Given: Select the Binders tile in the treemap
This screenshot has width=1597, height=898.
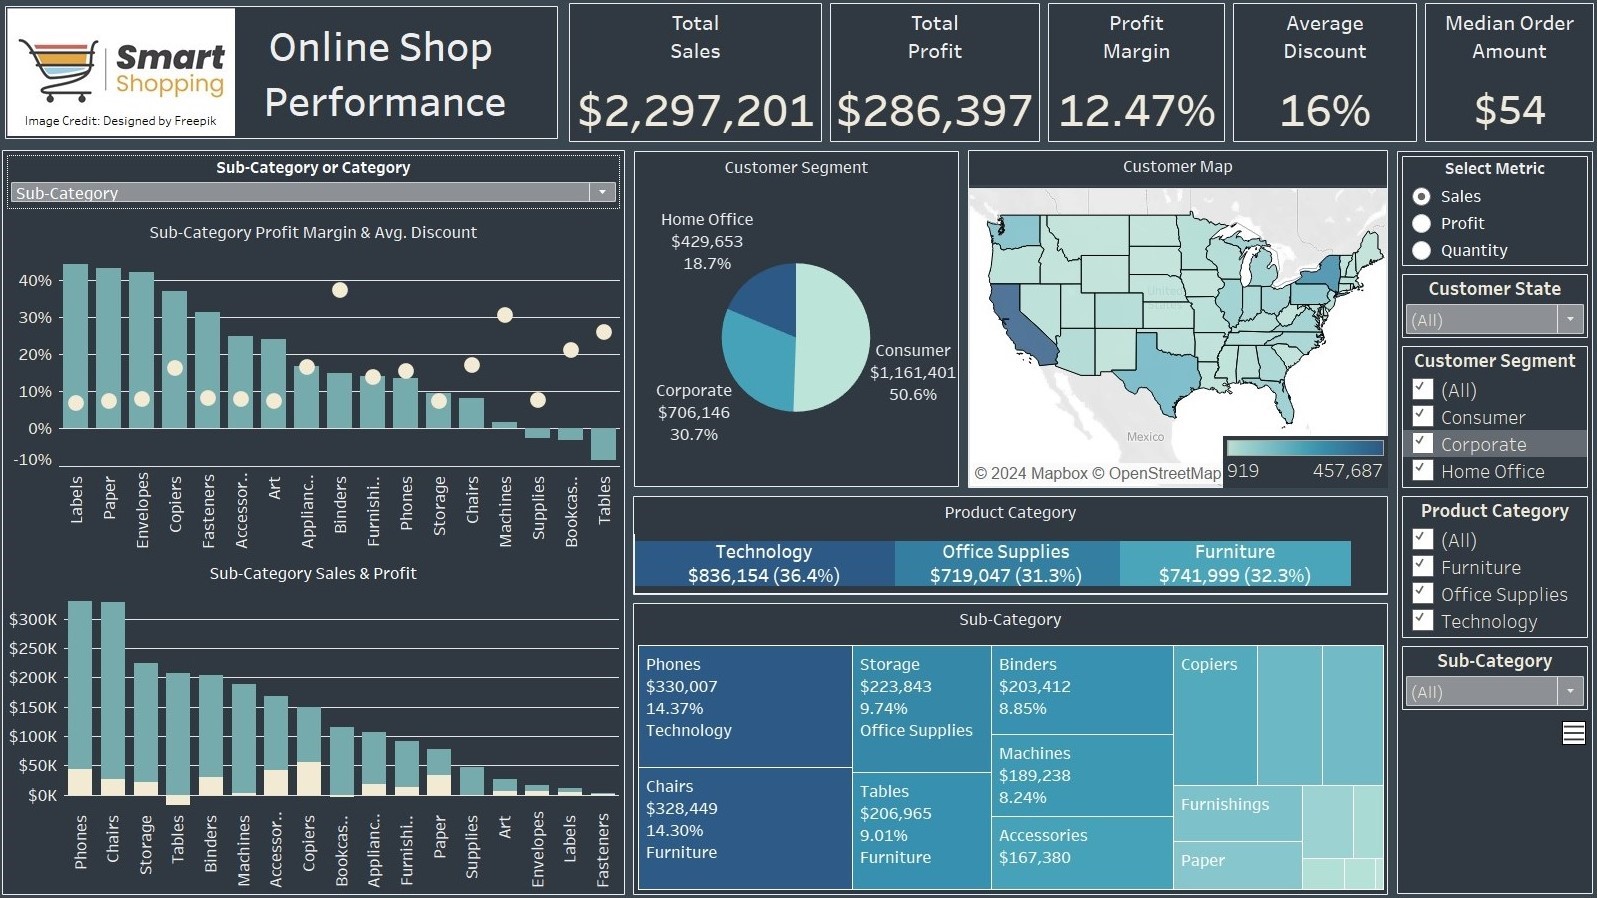Looking at the screenshot, I should pyautogui.click(x=1082, y=690).
